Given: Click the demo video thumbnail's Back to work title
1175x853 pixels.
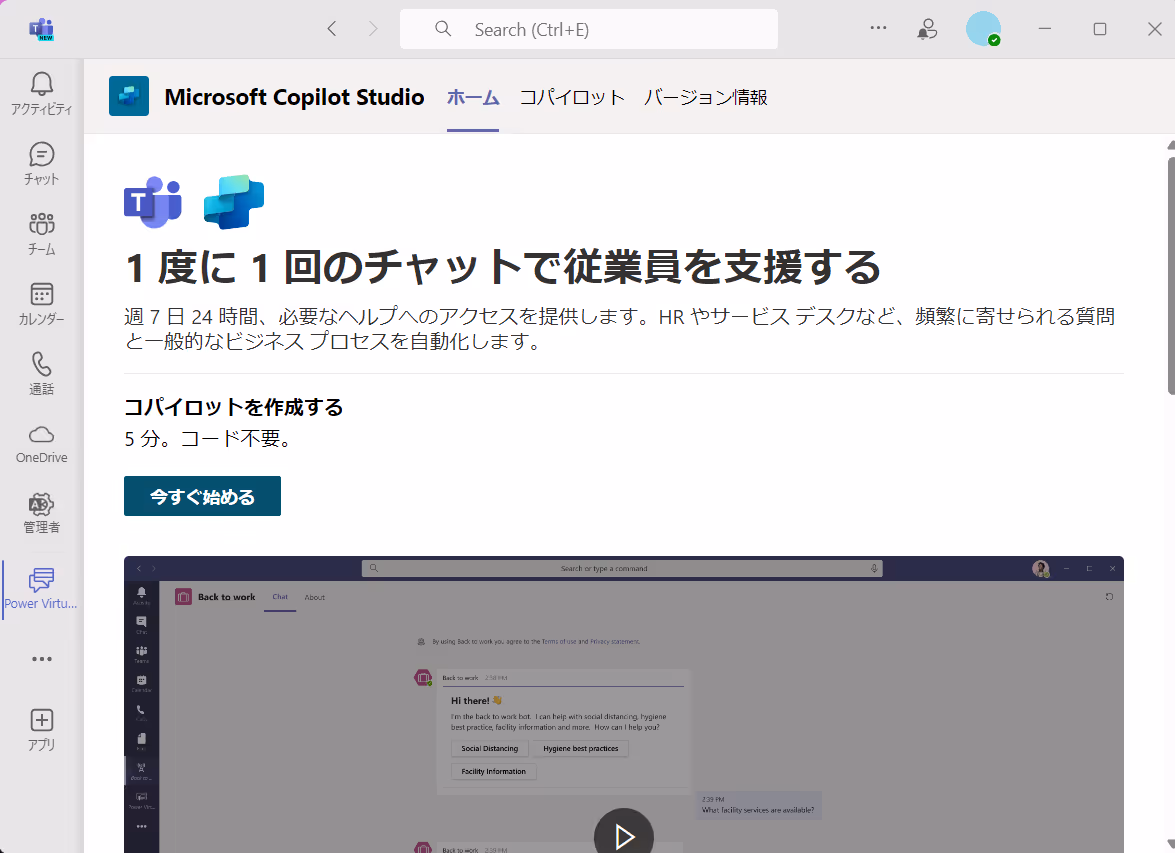Looking at the screenshot, I should click(x=226, y=597).
